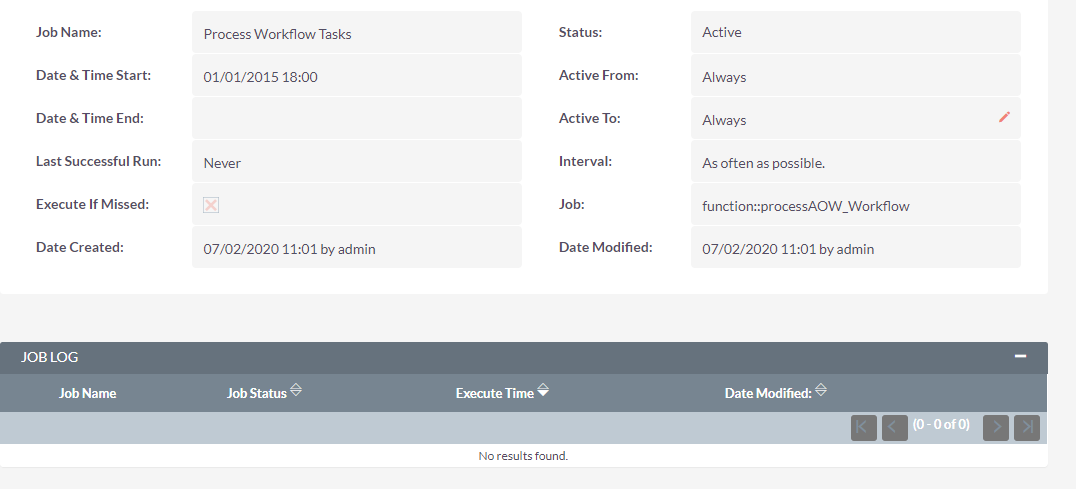This screenshot has height=489, width=1076.
Task: Click the Last Successful Run value
Action: click(x=222, y=163)
